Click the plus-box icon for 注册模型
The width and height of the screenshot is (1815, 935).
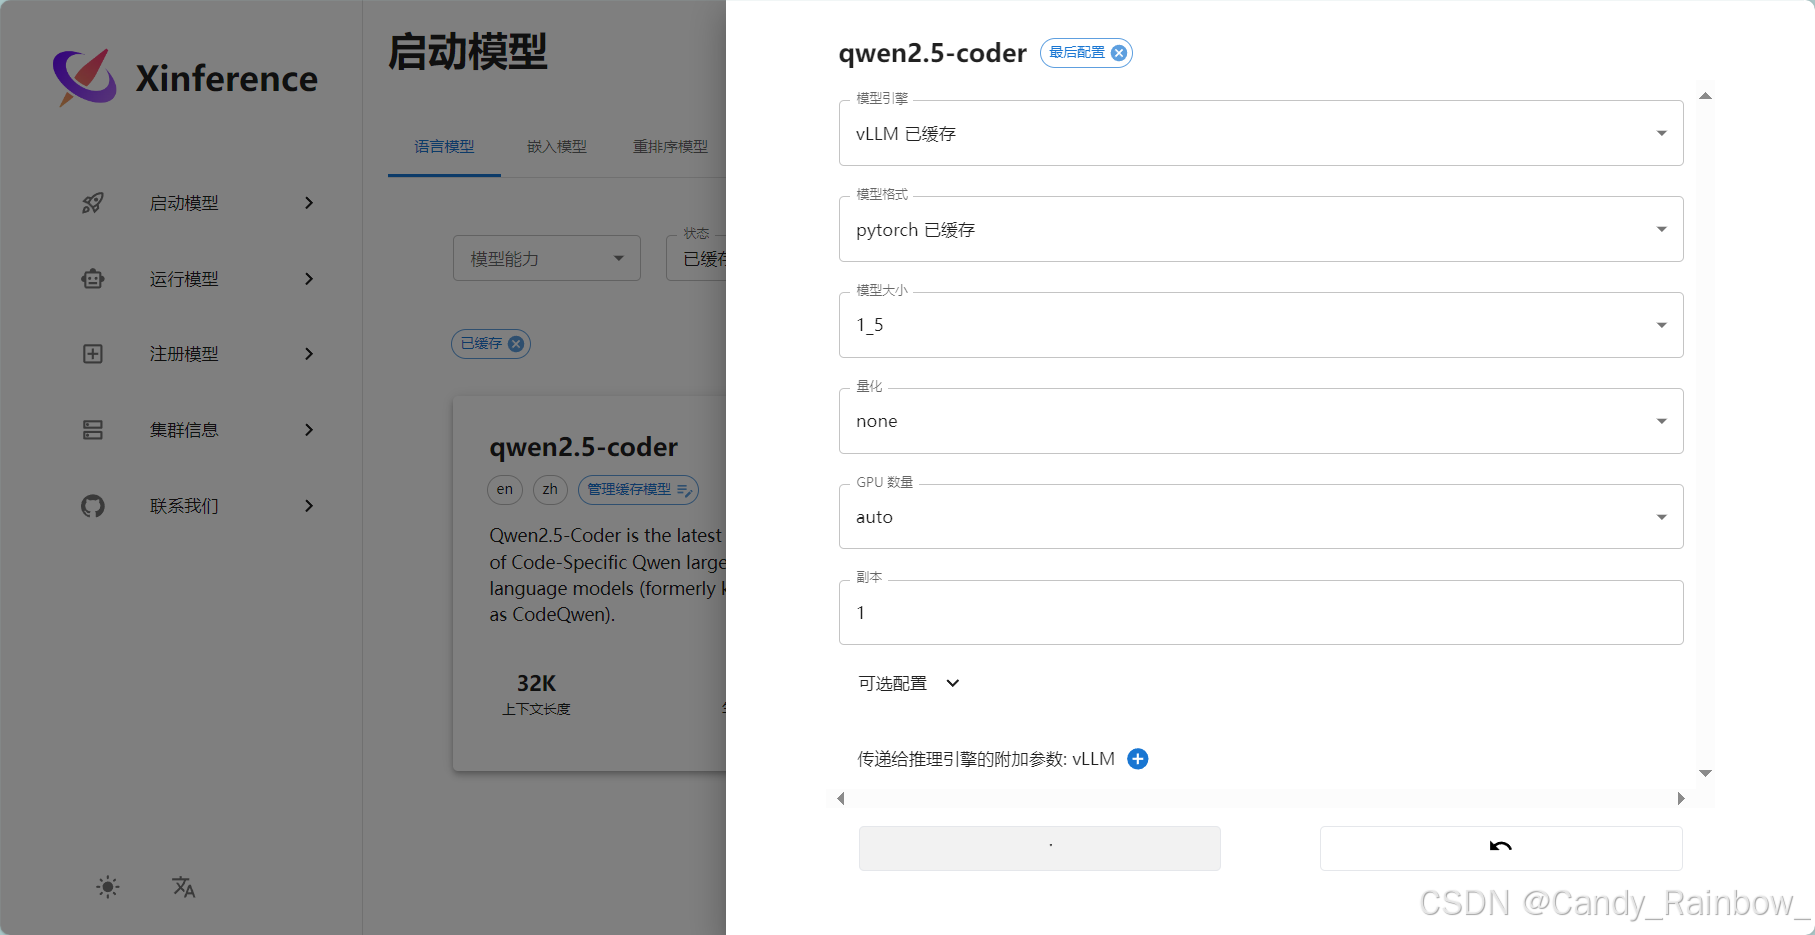coord(93,354)
